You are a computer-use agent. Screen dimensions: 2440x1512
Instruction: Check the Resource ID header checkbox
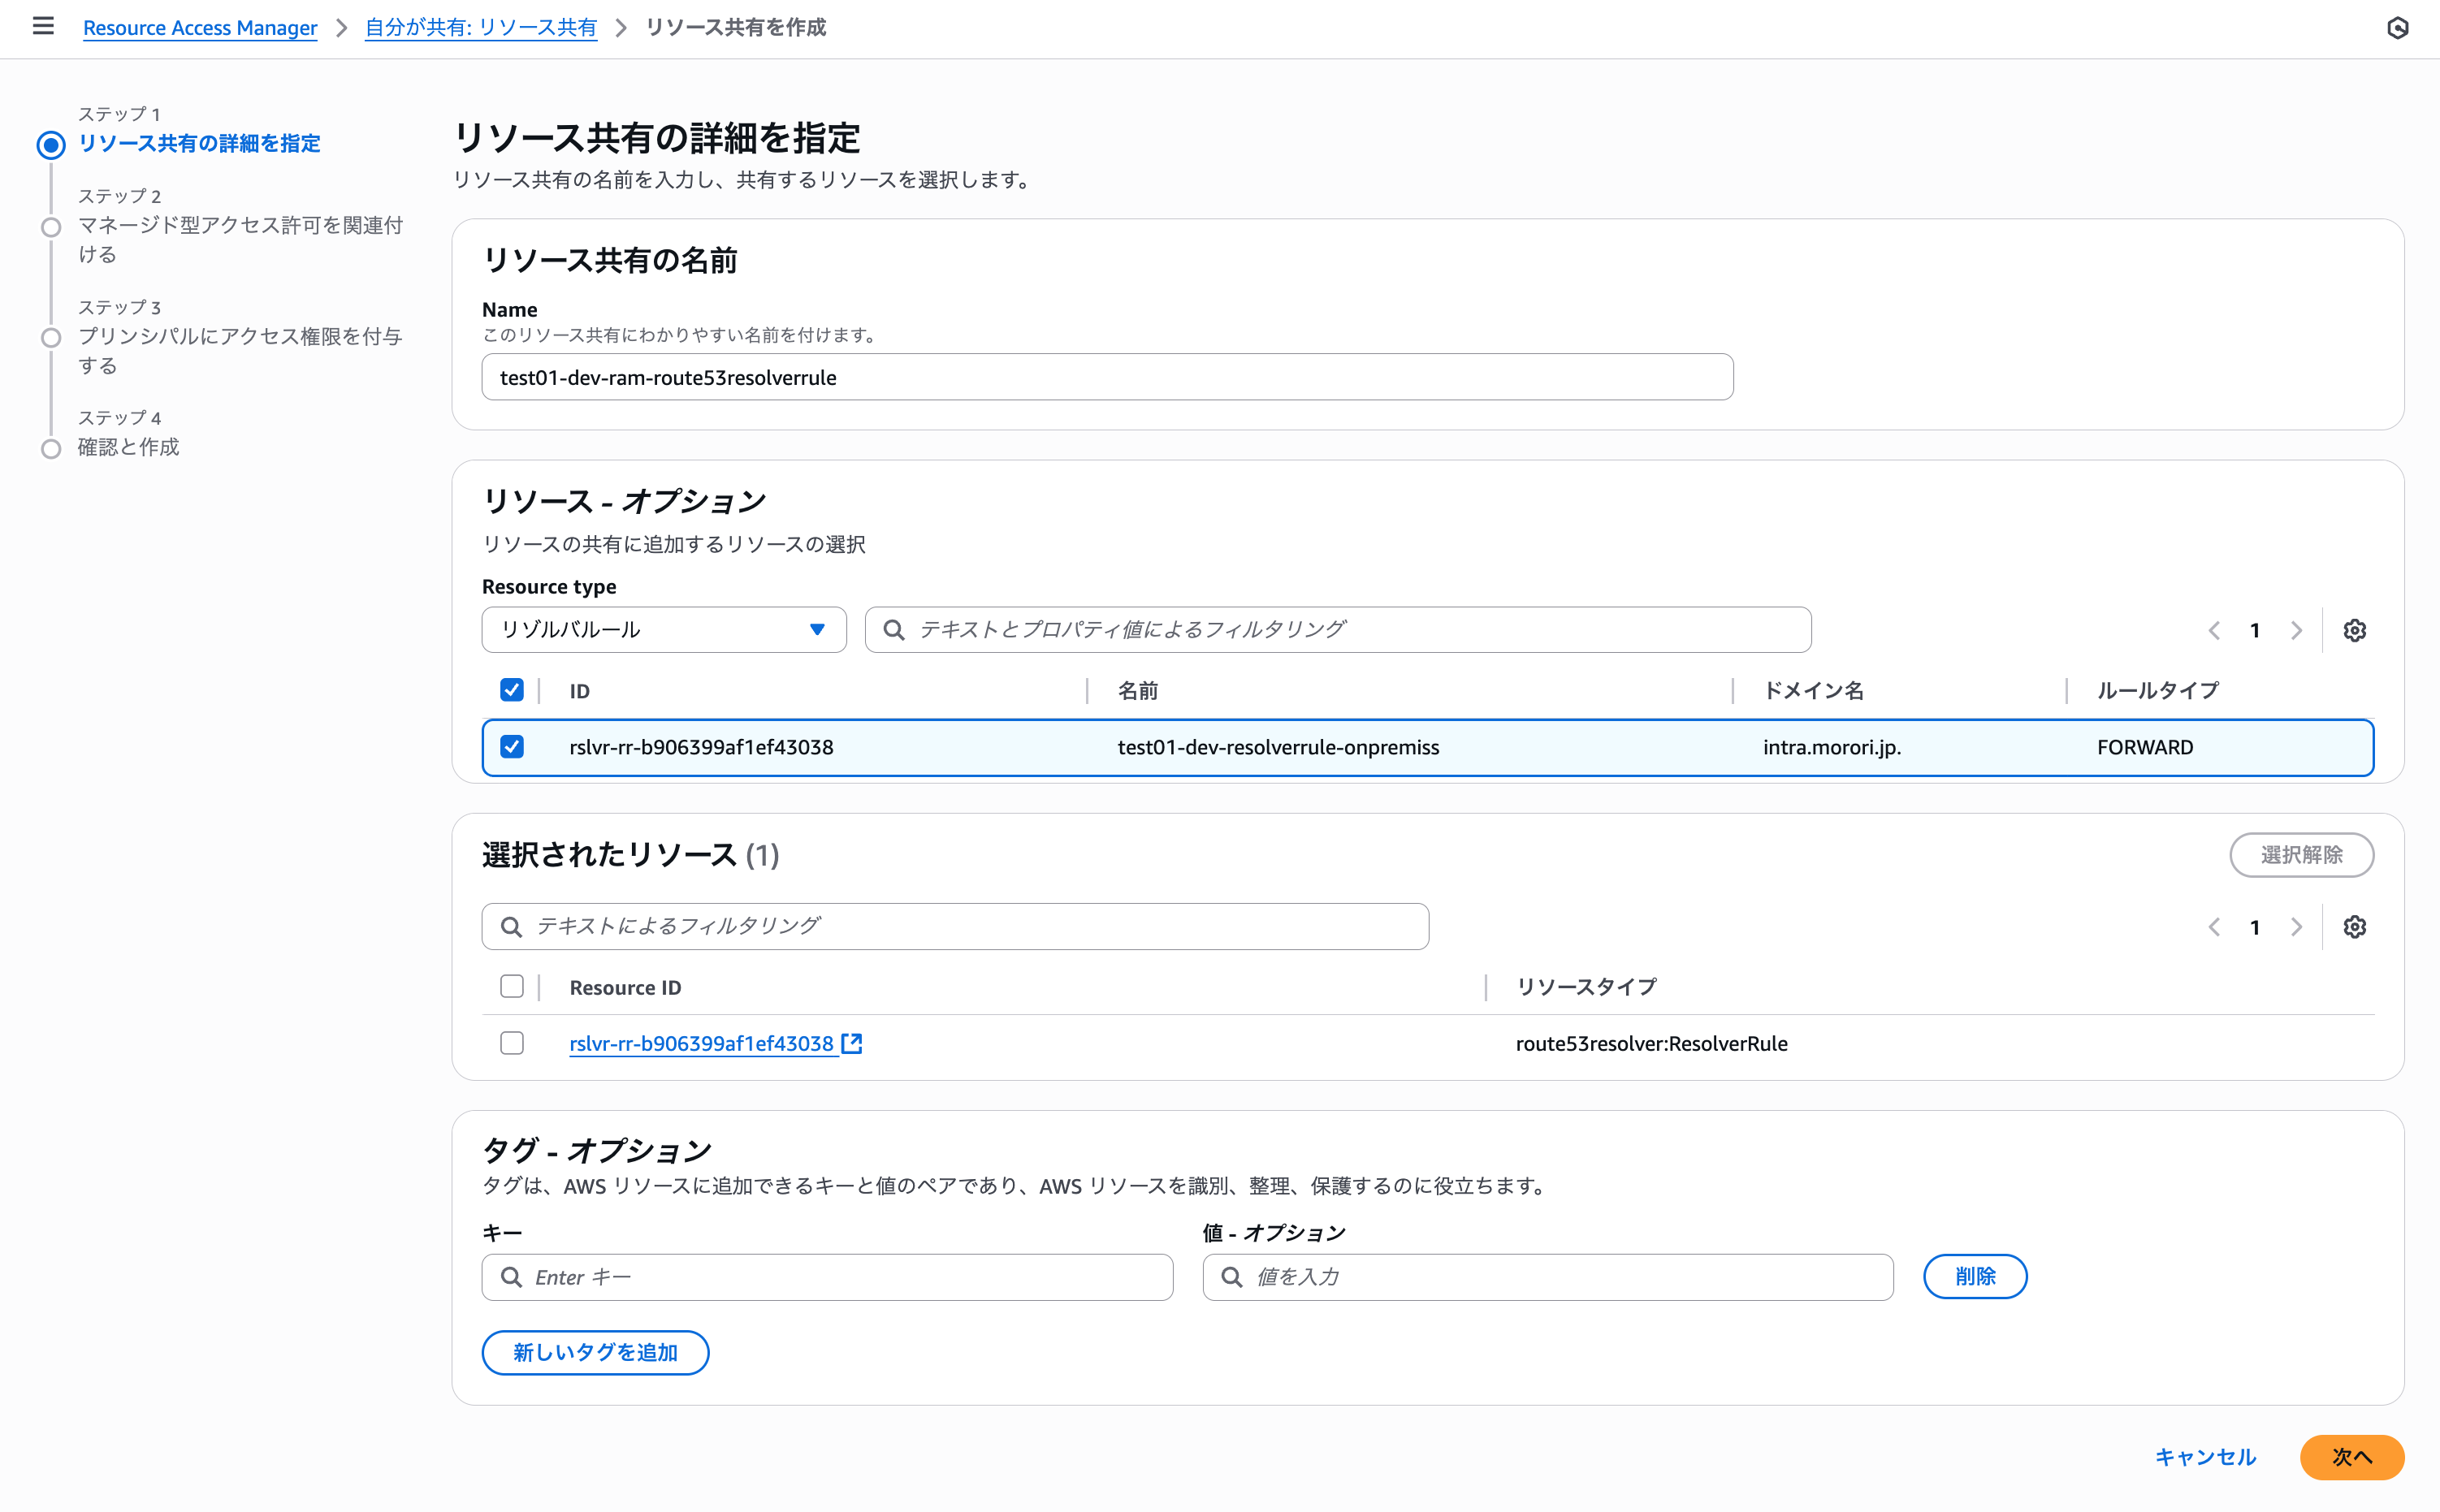(x=512, y=986)
